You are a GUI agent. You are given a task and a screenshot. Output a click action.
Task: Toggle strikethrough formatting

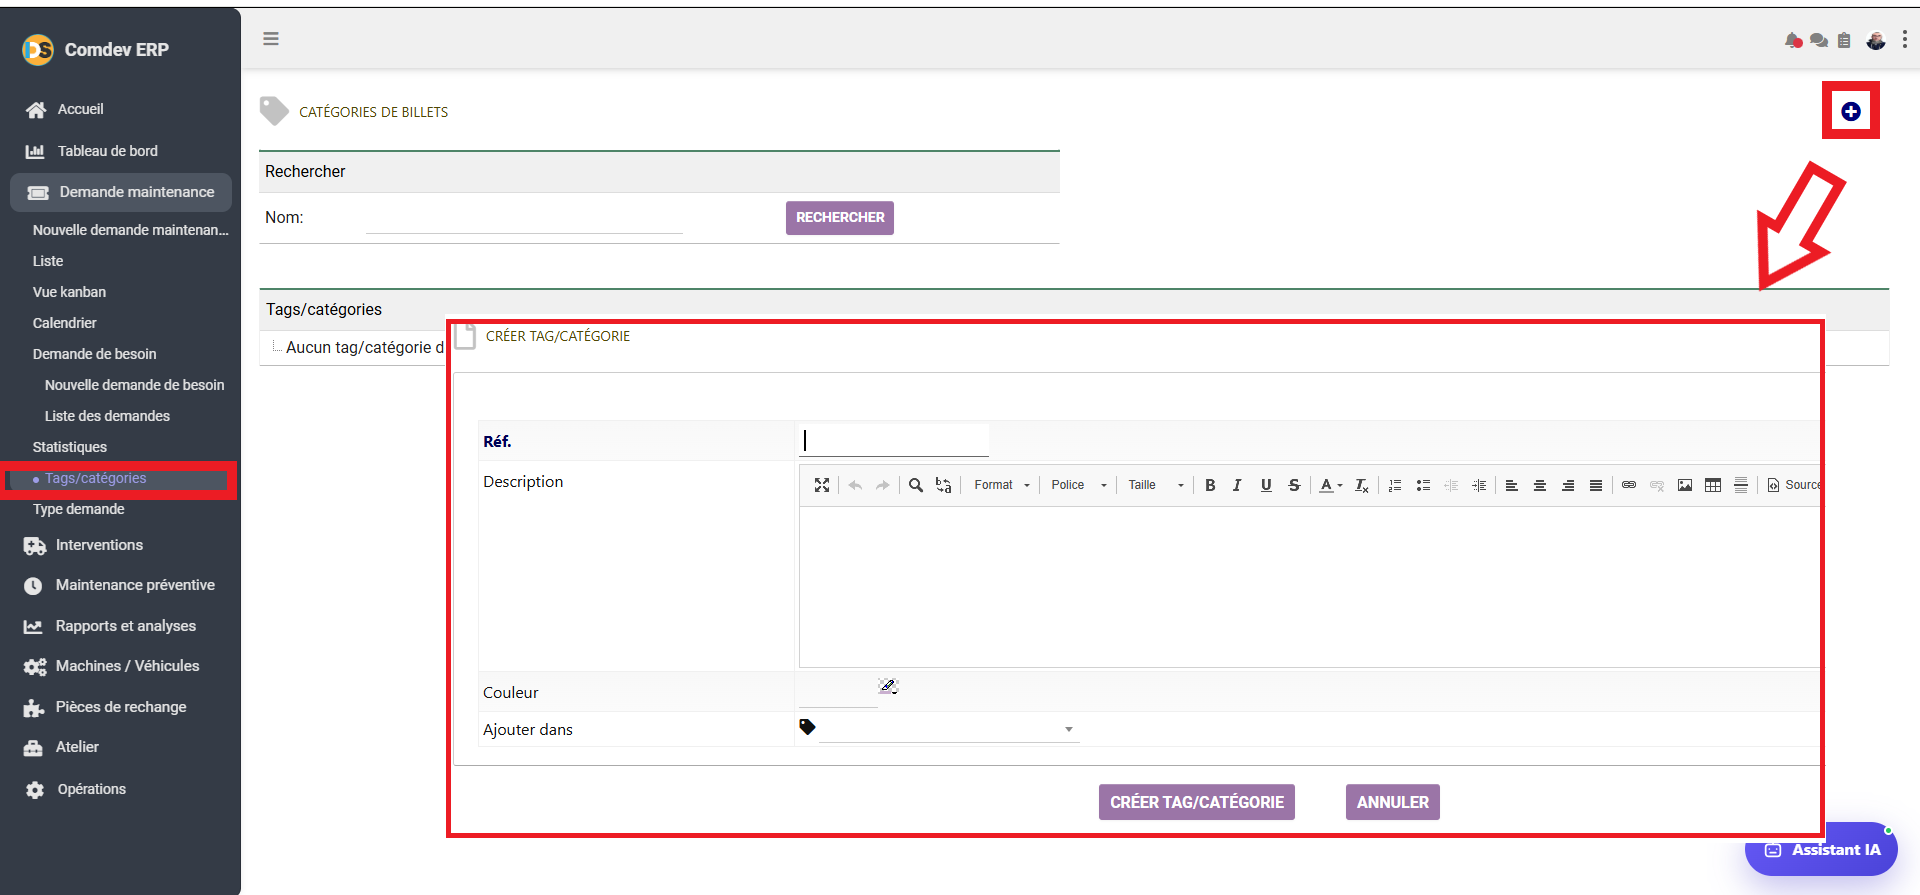(x=1294, y=485)
